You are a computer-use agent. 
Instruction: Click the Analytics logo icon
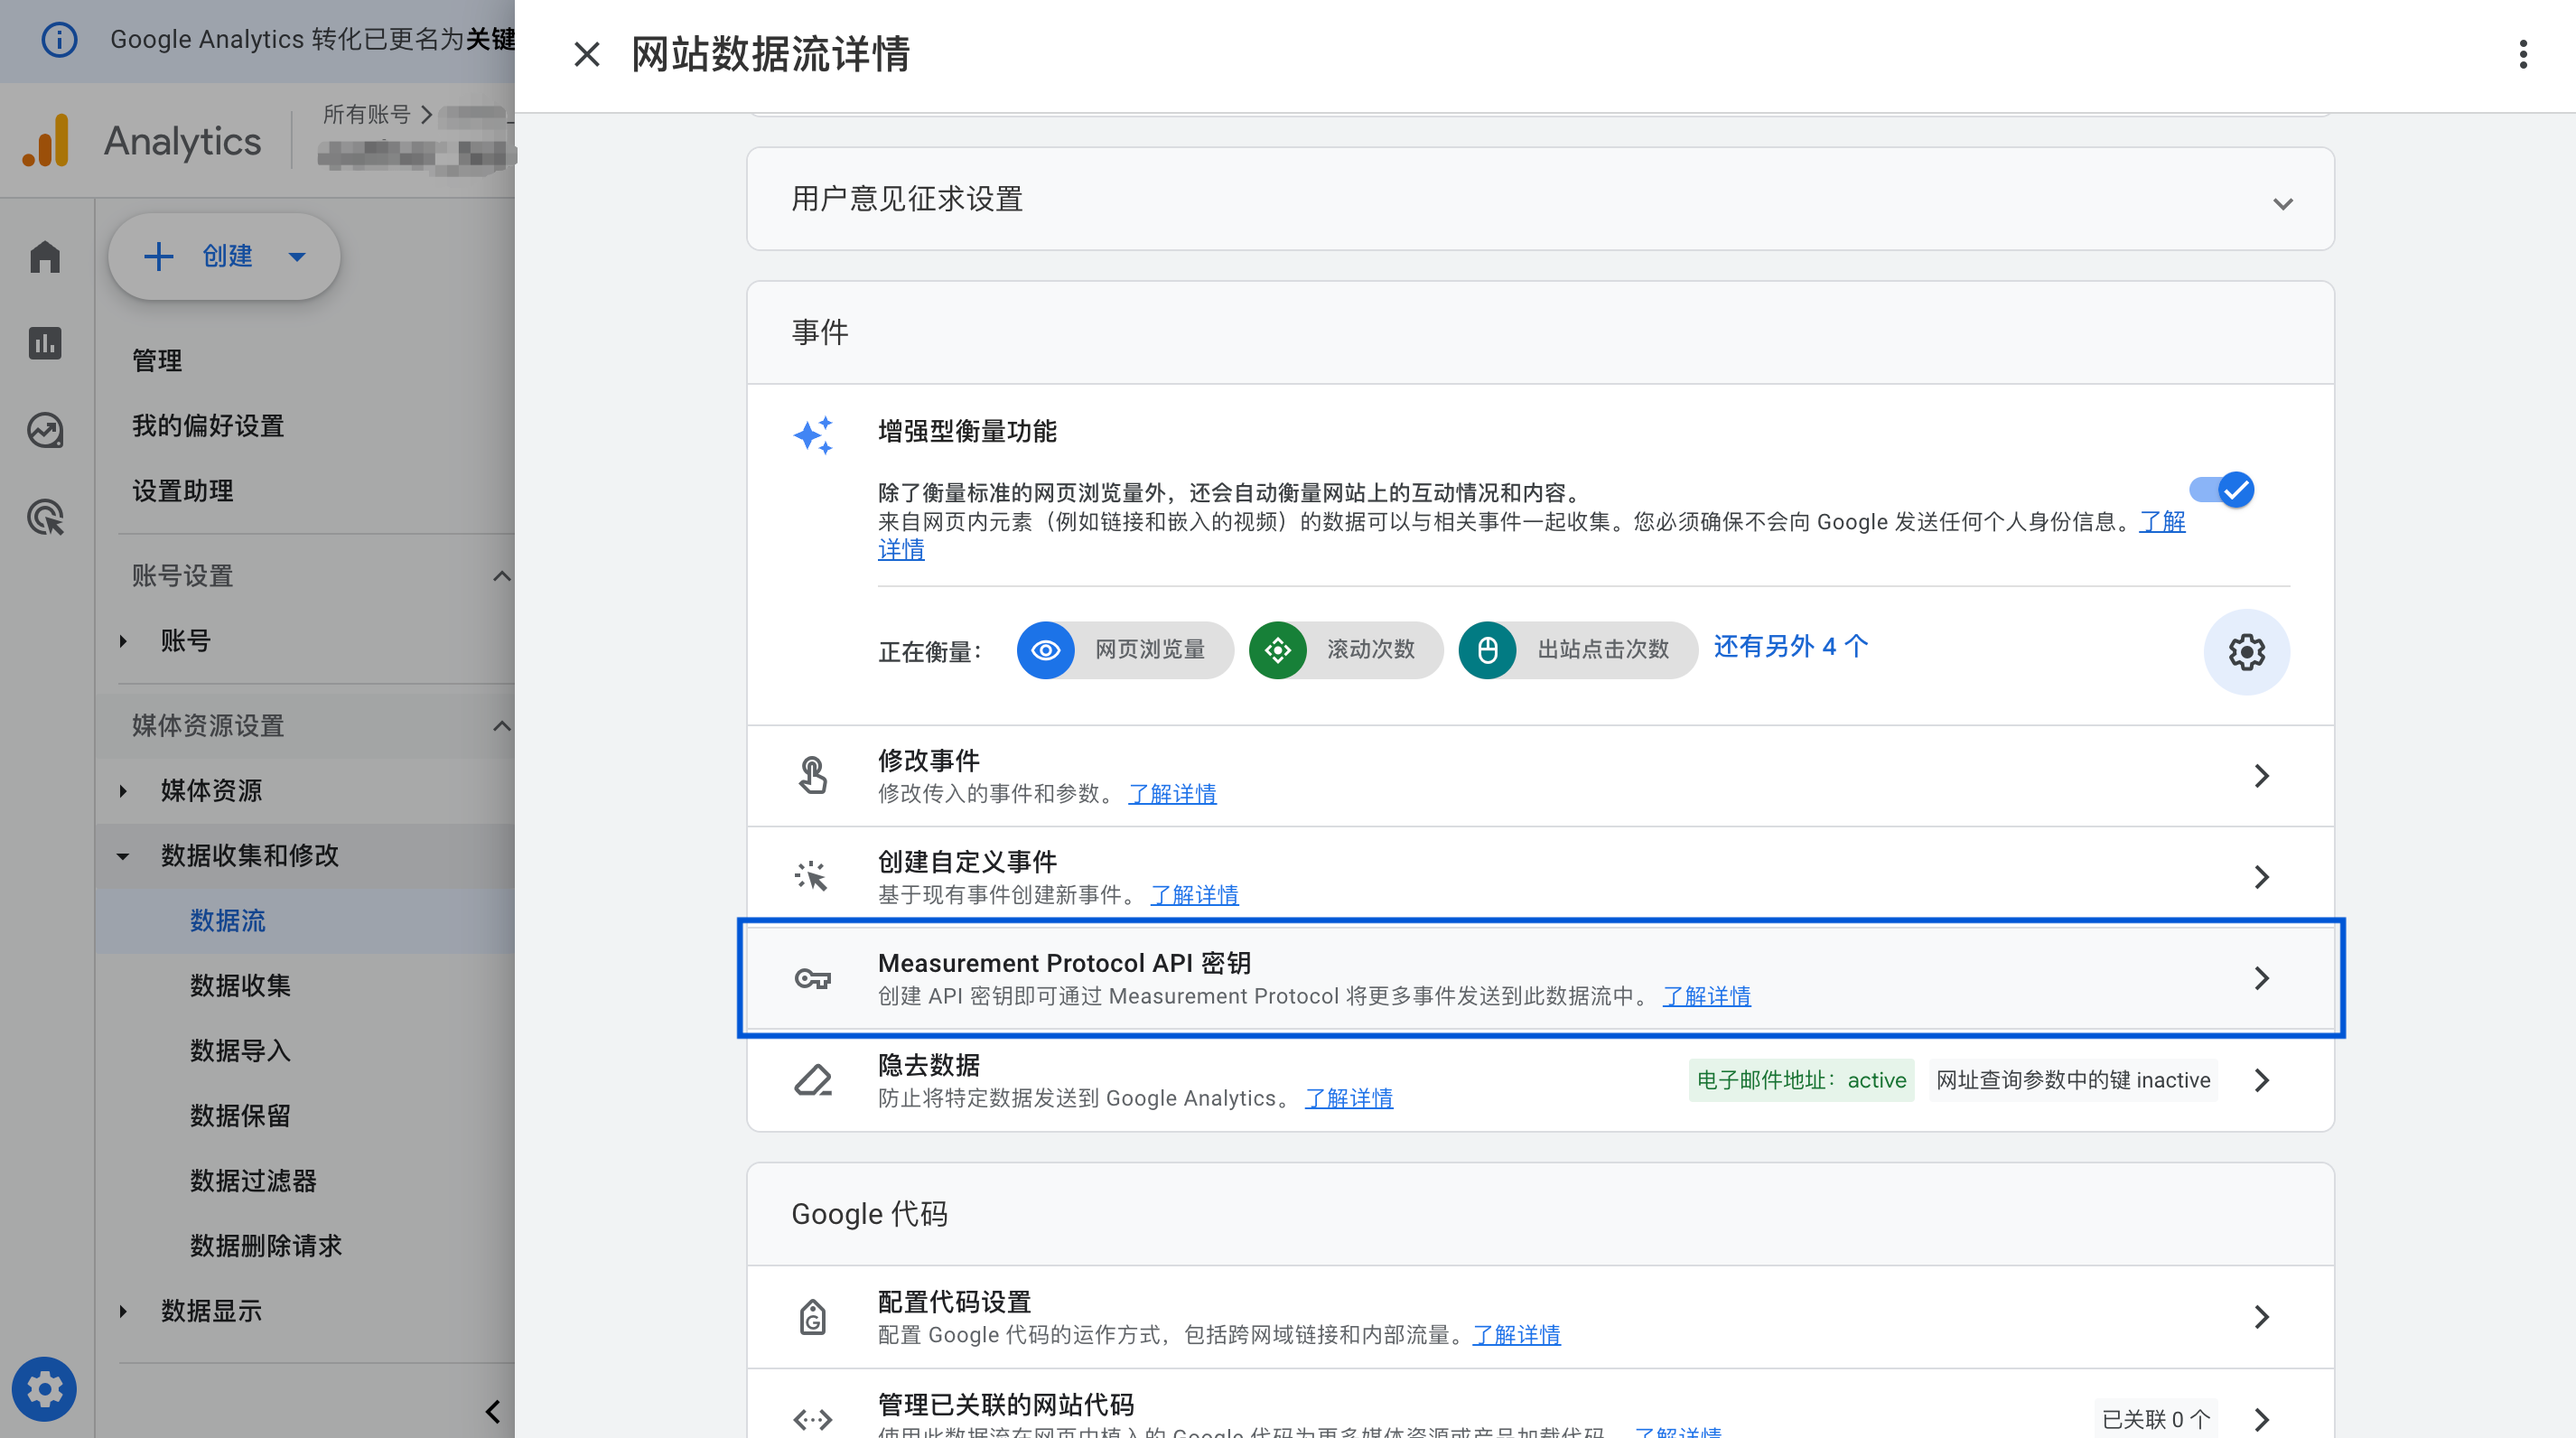(47, 140)
